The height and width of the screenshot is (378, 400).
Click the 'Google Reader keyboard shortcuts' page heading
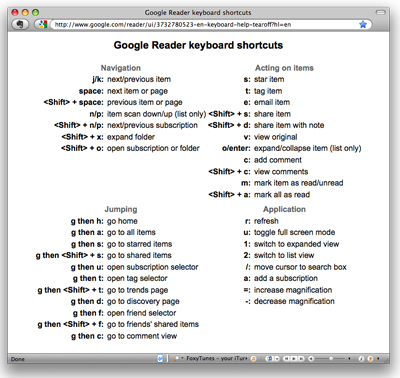pos(198,45)
